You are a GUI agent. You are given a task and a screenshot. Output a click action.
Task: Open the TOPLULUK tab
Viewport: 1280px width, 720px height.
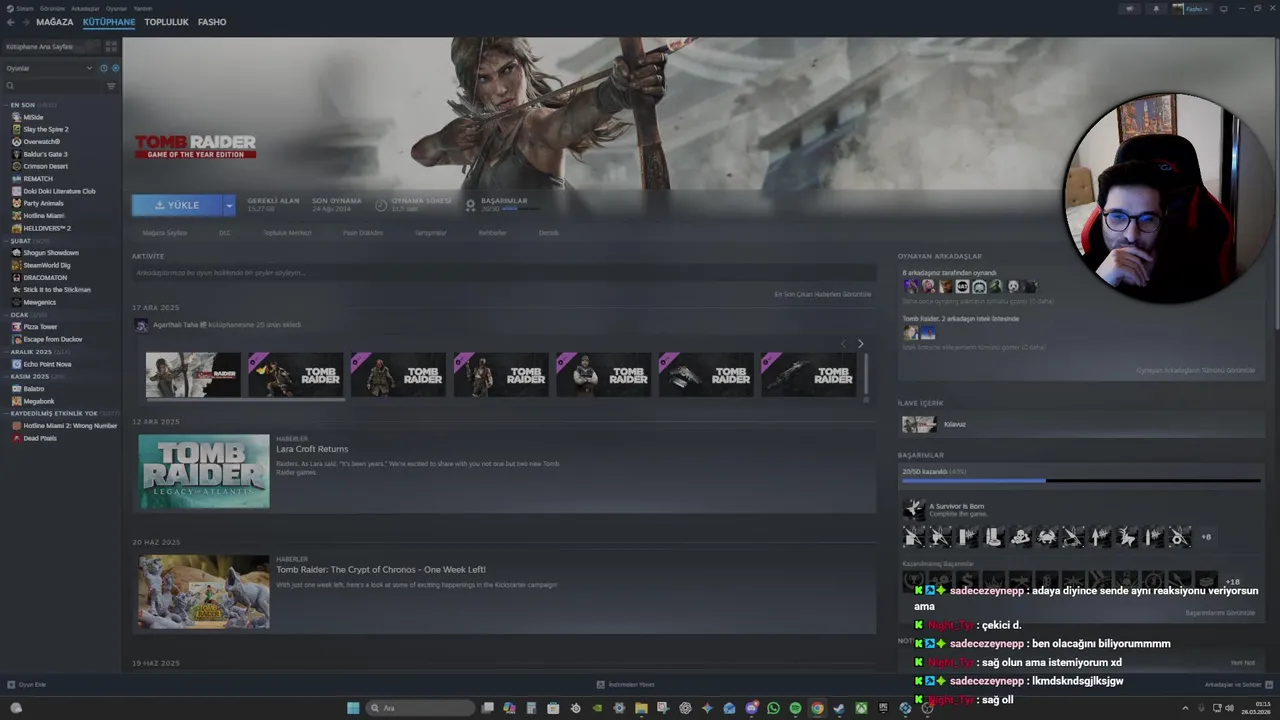(166, 22)
